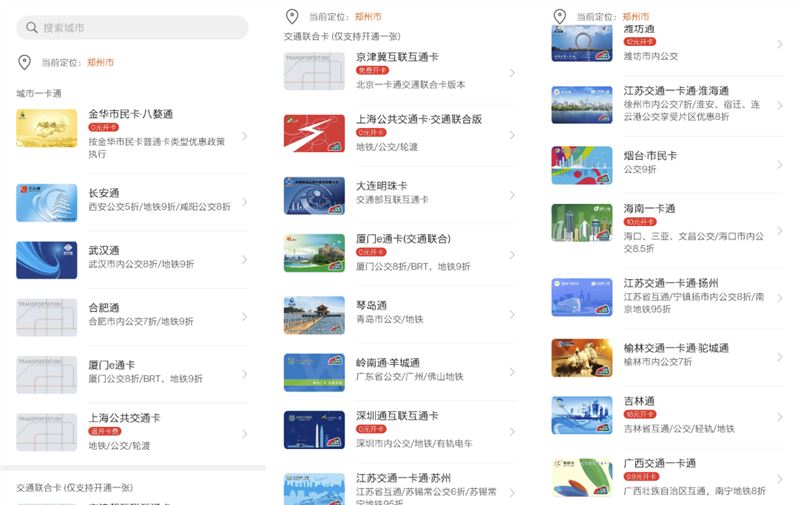
Task: Select the 厦门e通卡(交通联合) card image
Action: (314, 253)
